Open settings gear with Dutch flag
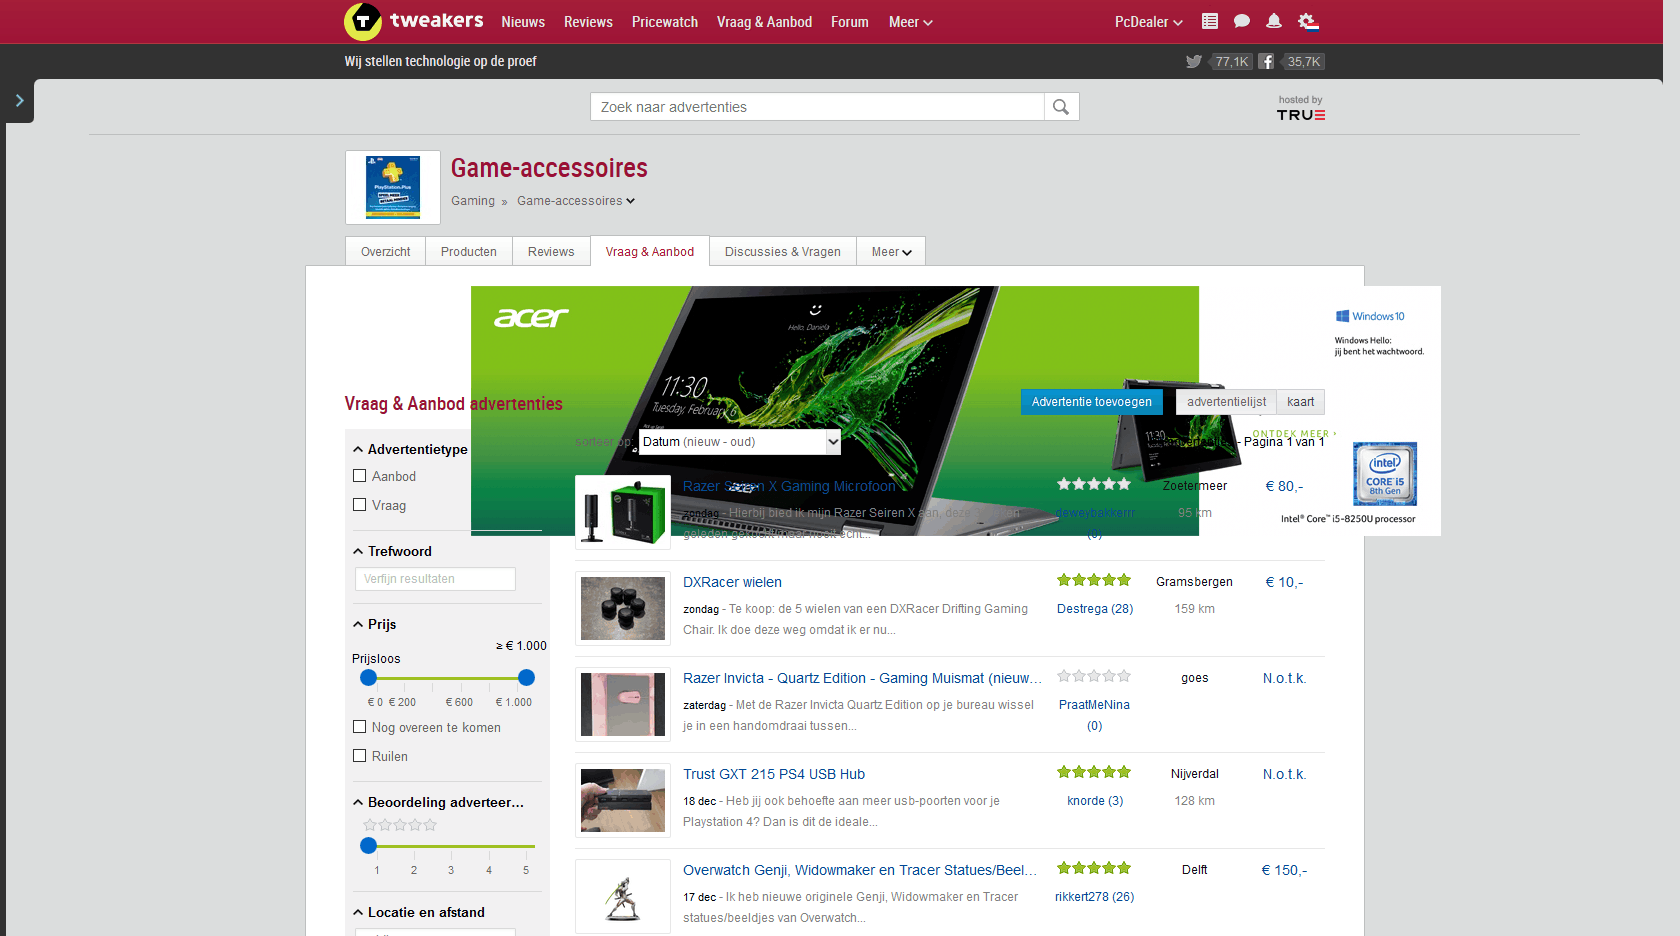This screenshot has width=1680, height=936. (1308, 21)
